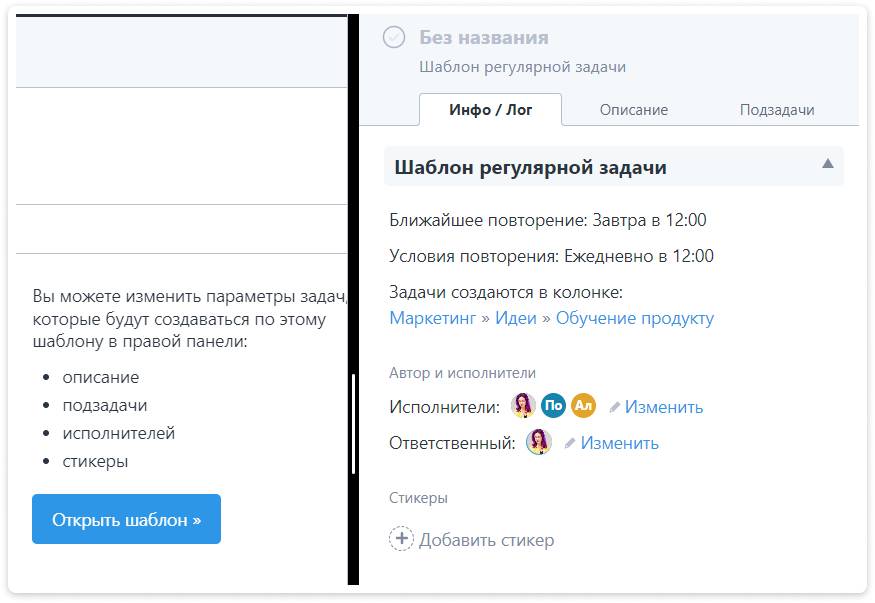Open the "Идеи" breadcrumb link
Screen dimensions: 875x603
[516, 318]
